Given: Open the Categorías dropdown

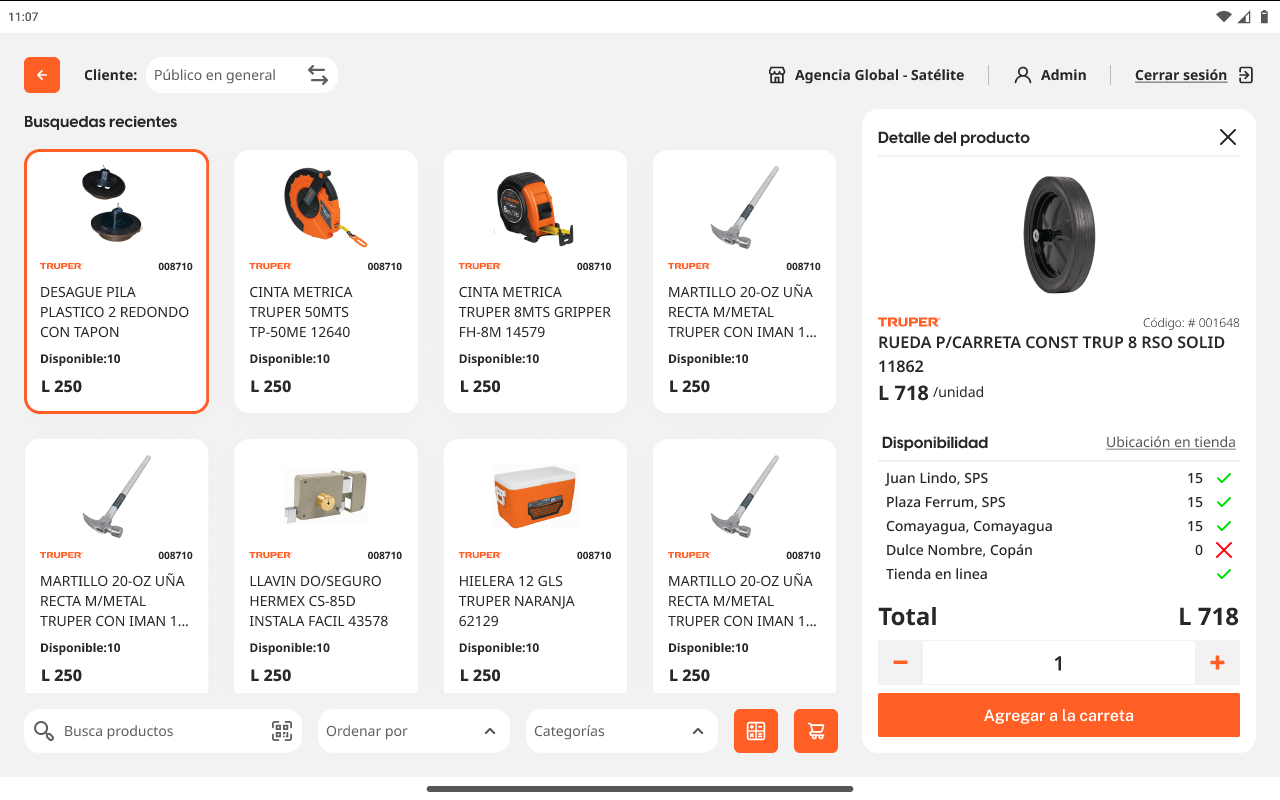Looking at the screenshot, I should tap(621, 731).
